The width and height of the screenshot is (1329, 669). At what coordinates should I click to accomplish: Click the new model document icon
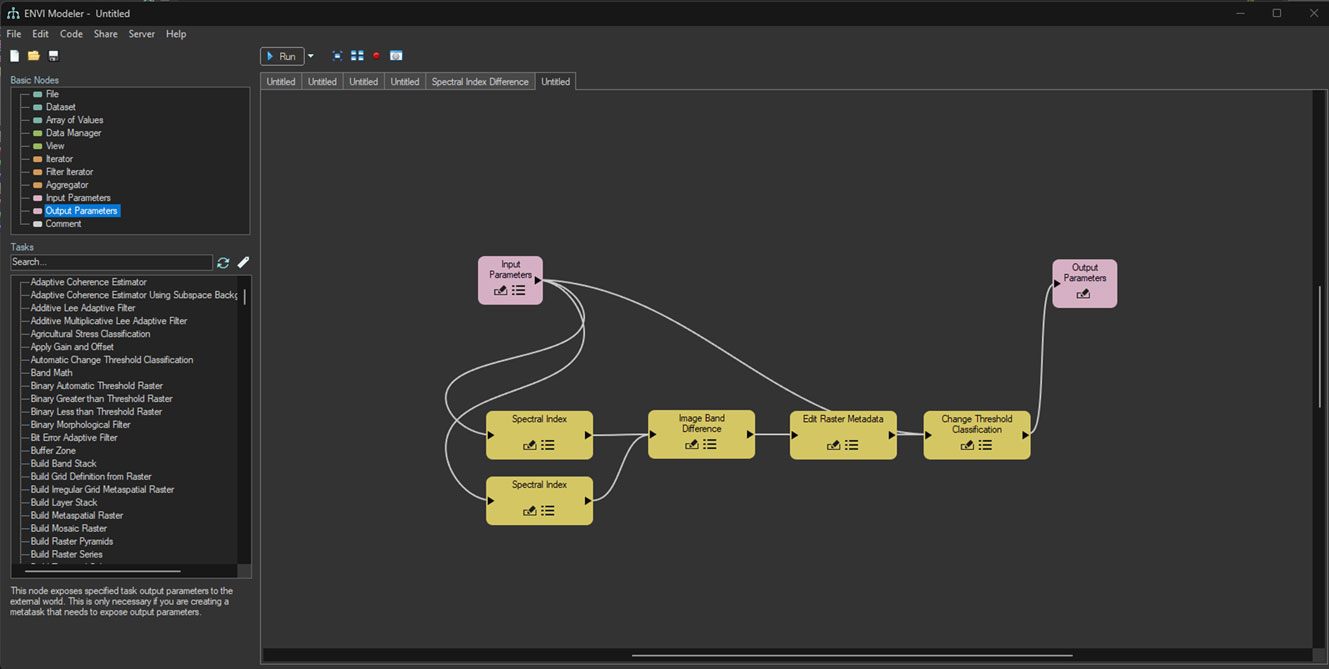click(14, 56)
